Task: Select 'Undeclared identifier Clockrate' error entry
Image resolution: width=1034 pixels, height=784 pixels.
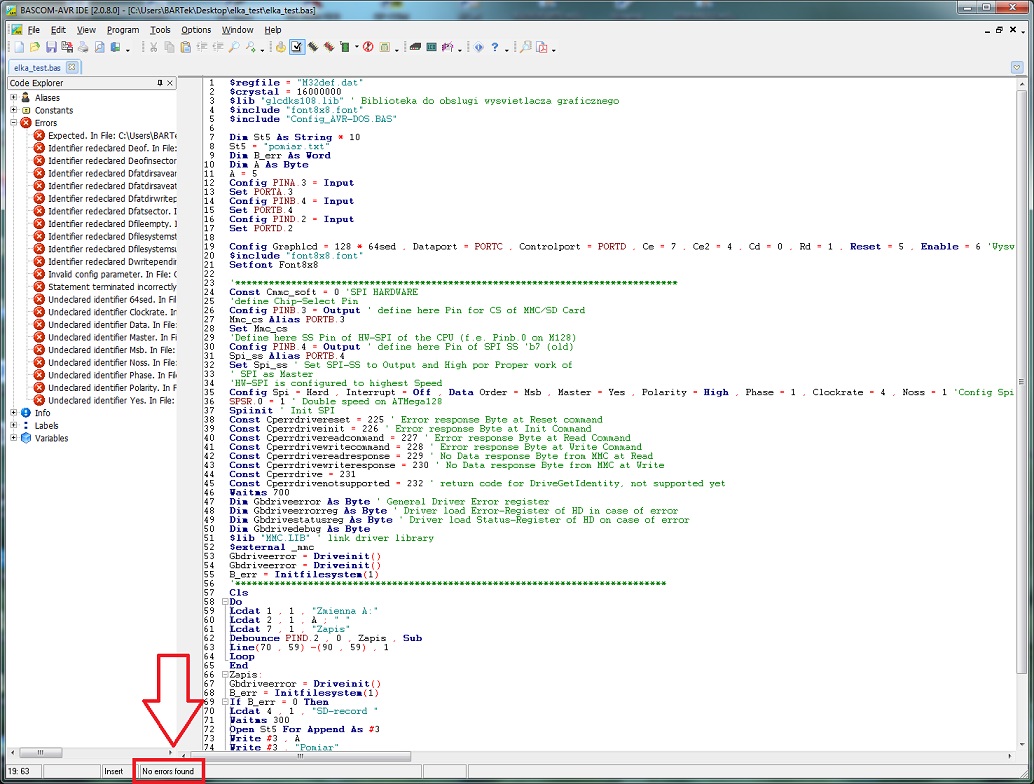Action: tap(111, 312)
